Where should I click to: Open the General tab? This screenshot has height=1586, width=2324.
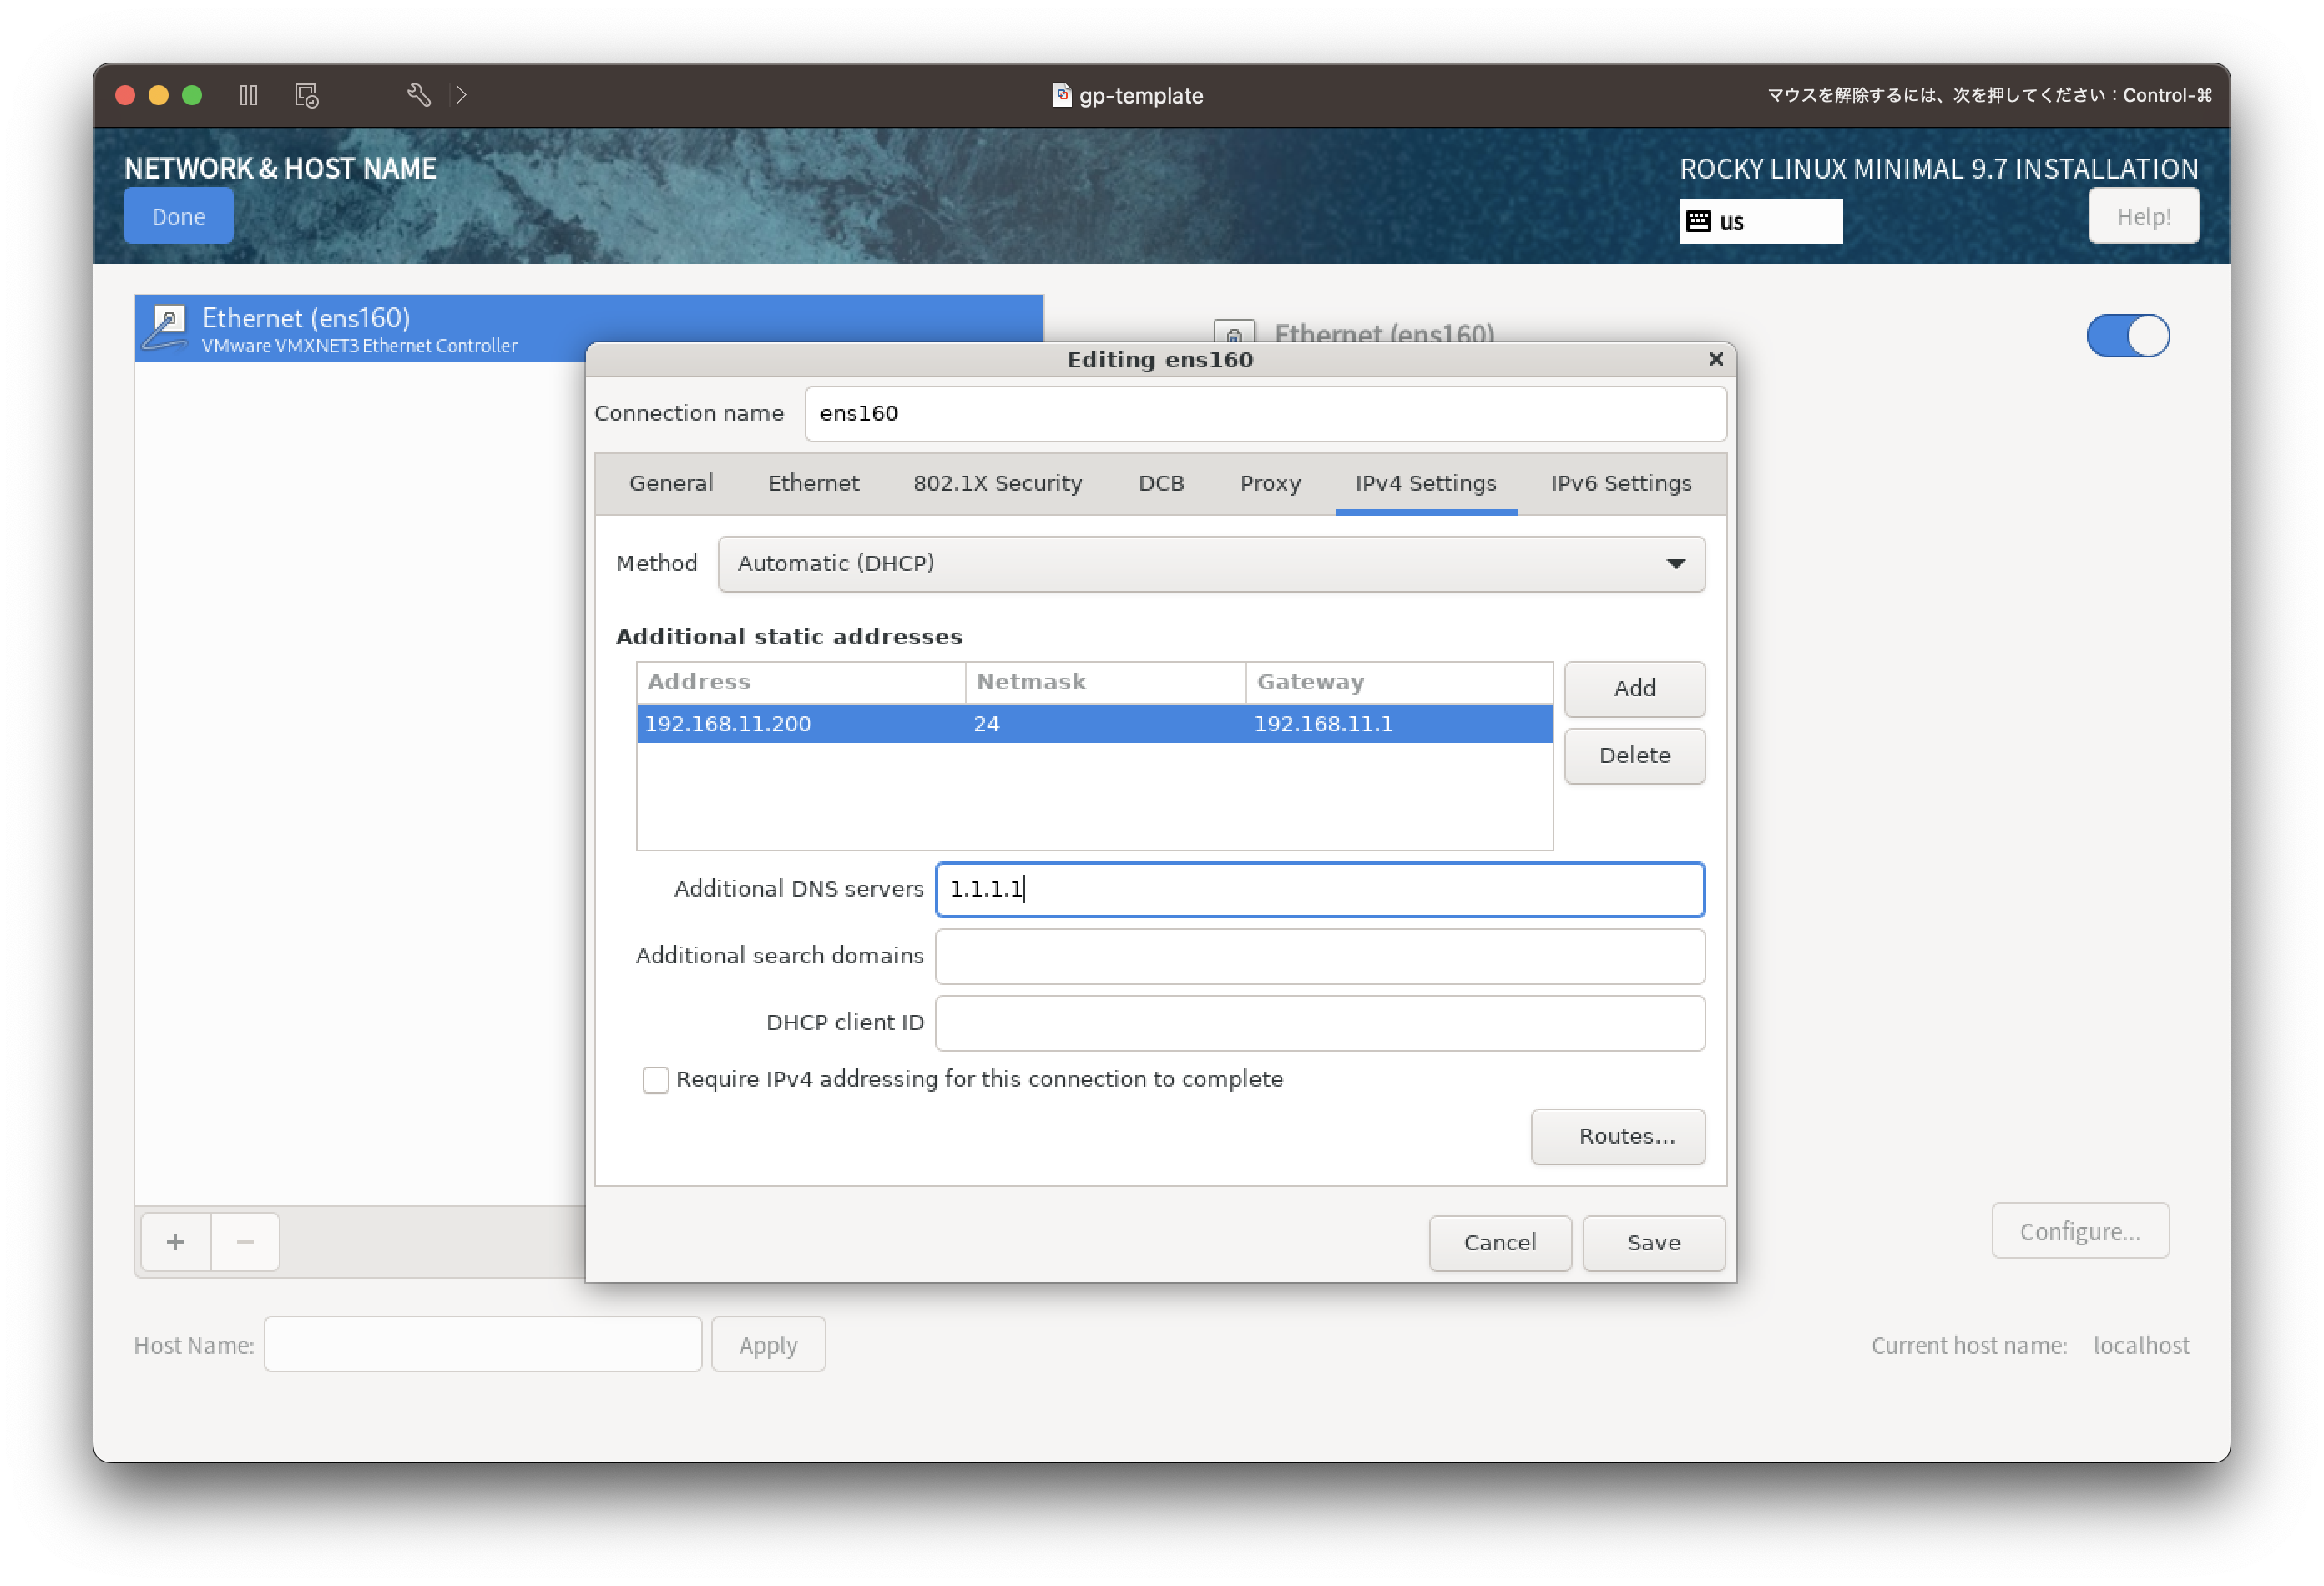[671, 484]
